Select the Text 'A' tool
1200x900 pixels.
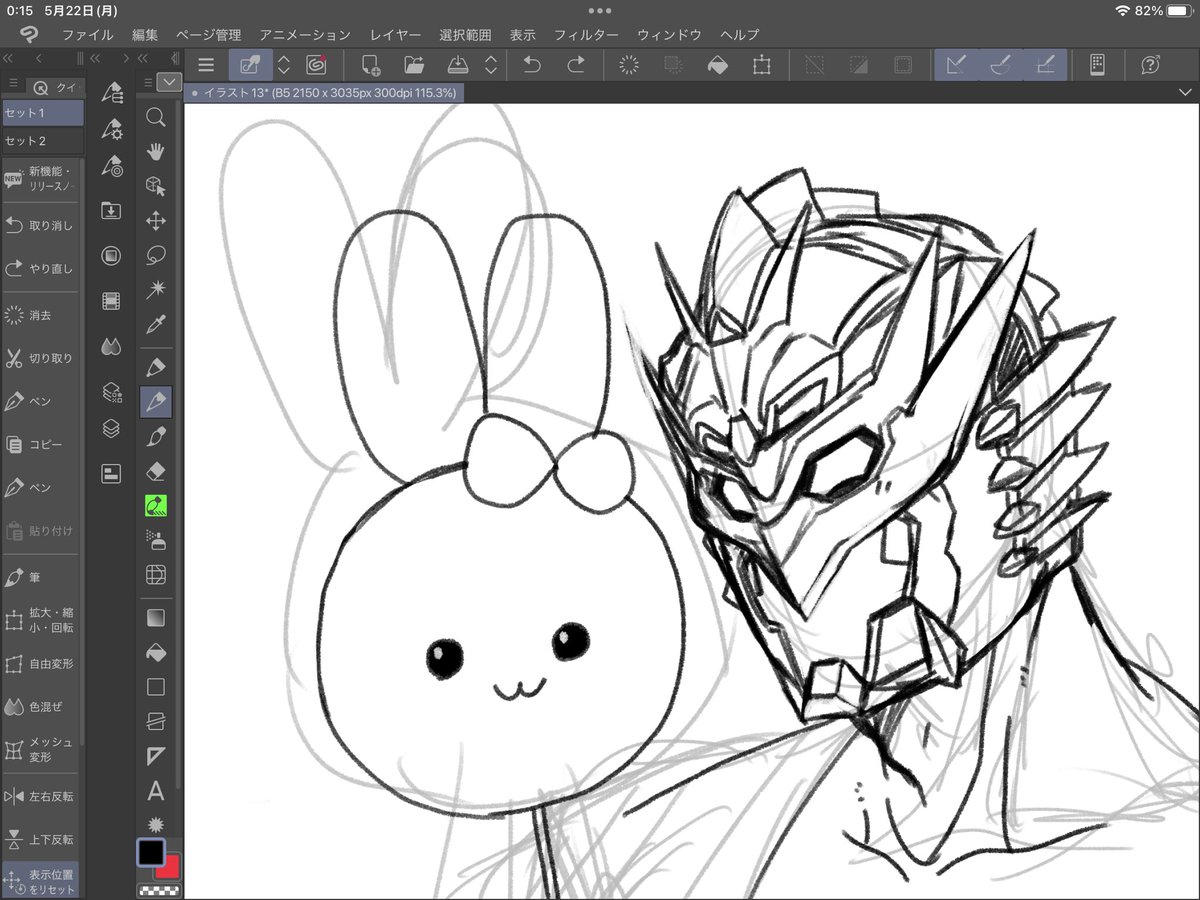click(x=155, y=791)
